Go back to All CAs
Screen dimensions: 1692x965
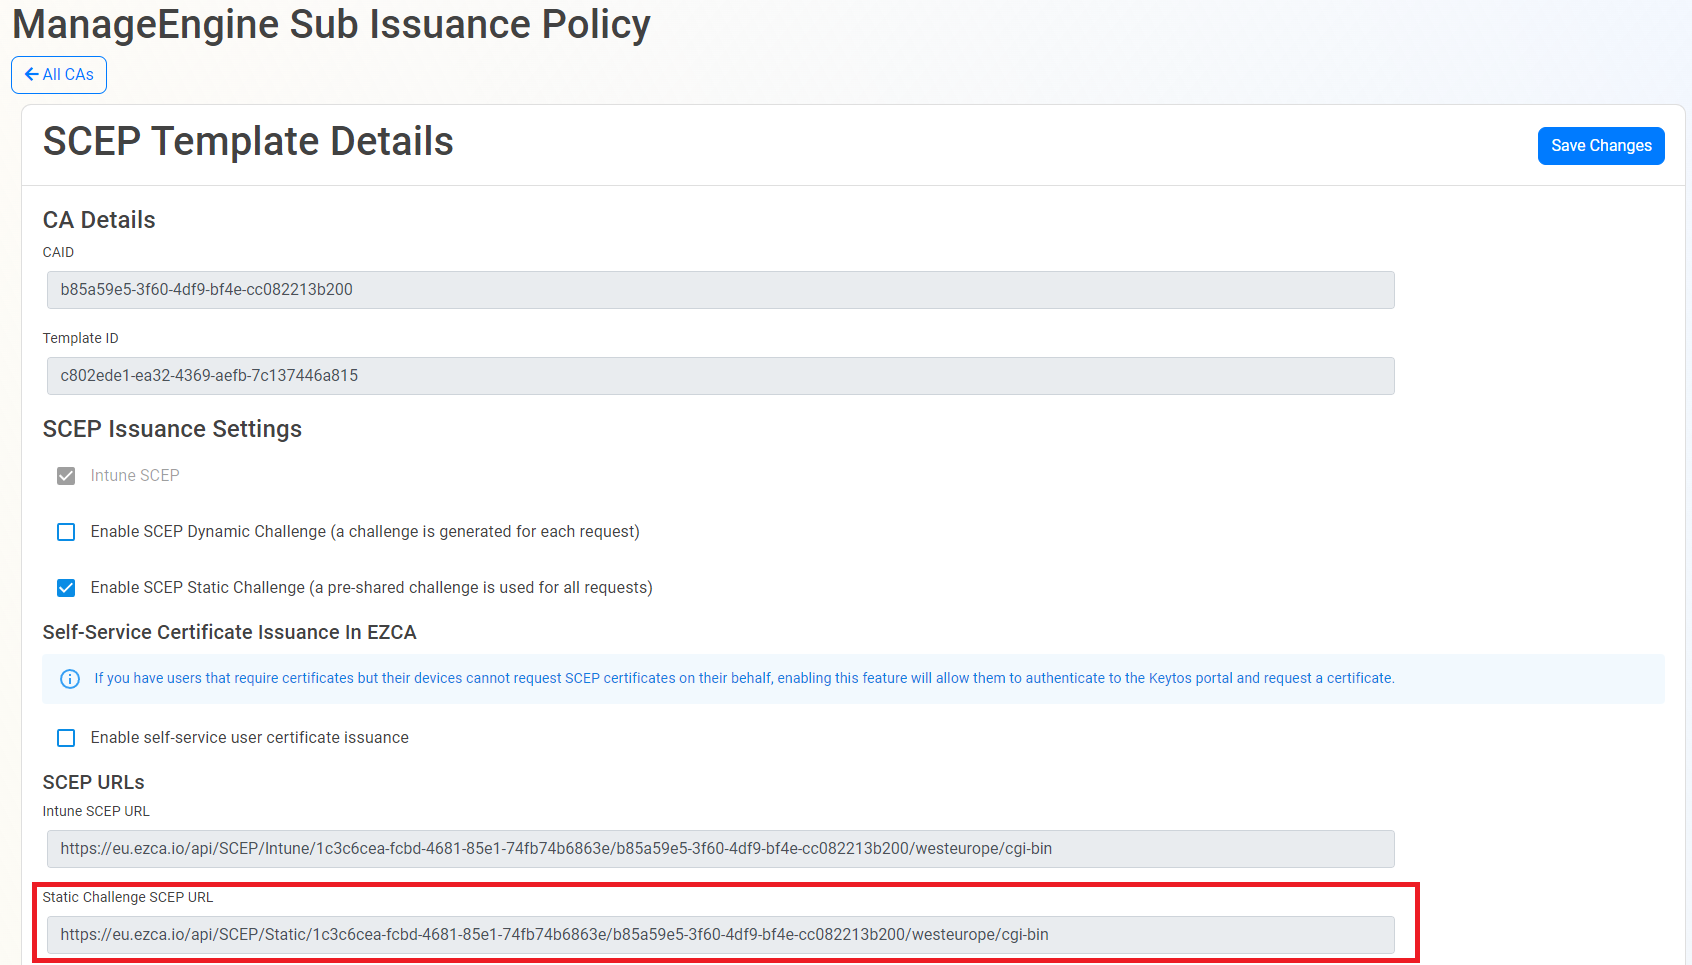click(x=59, y=75)
